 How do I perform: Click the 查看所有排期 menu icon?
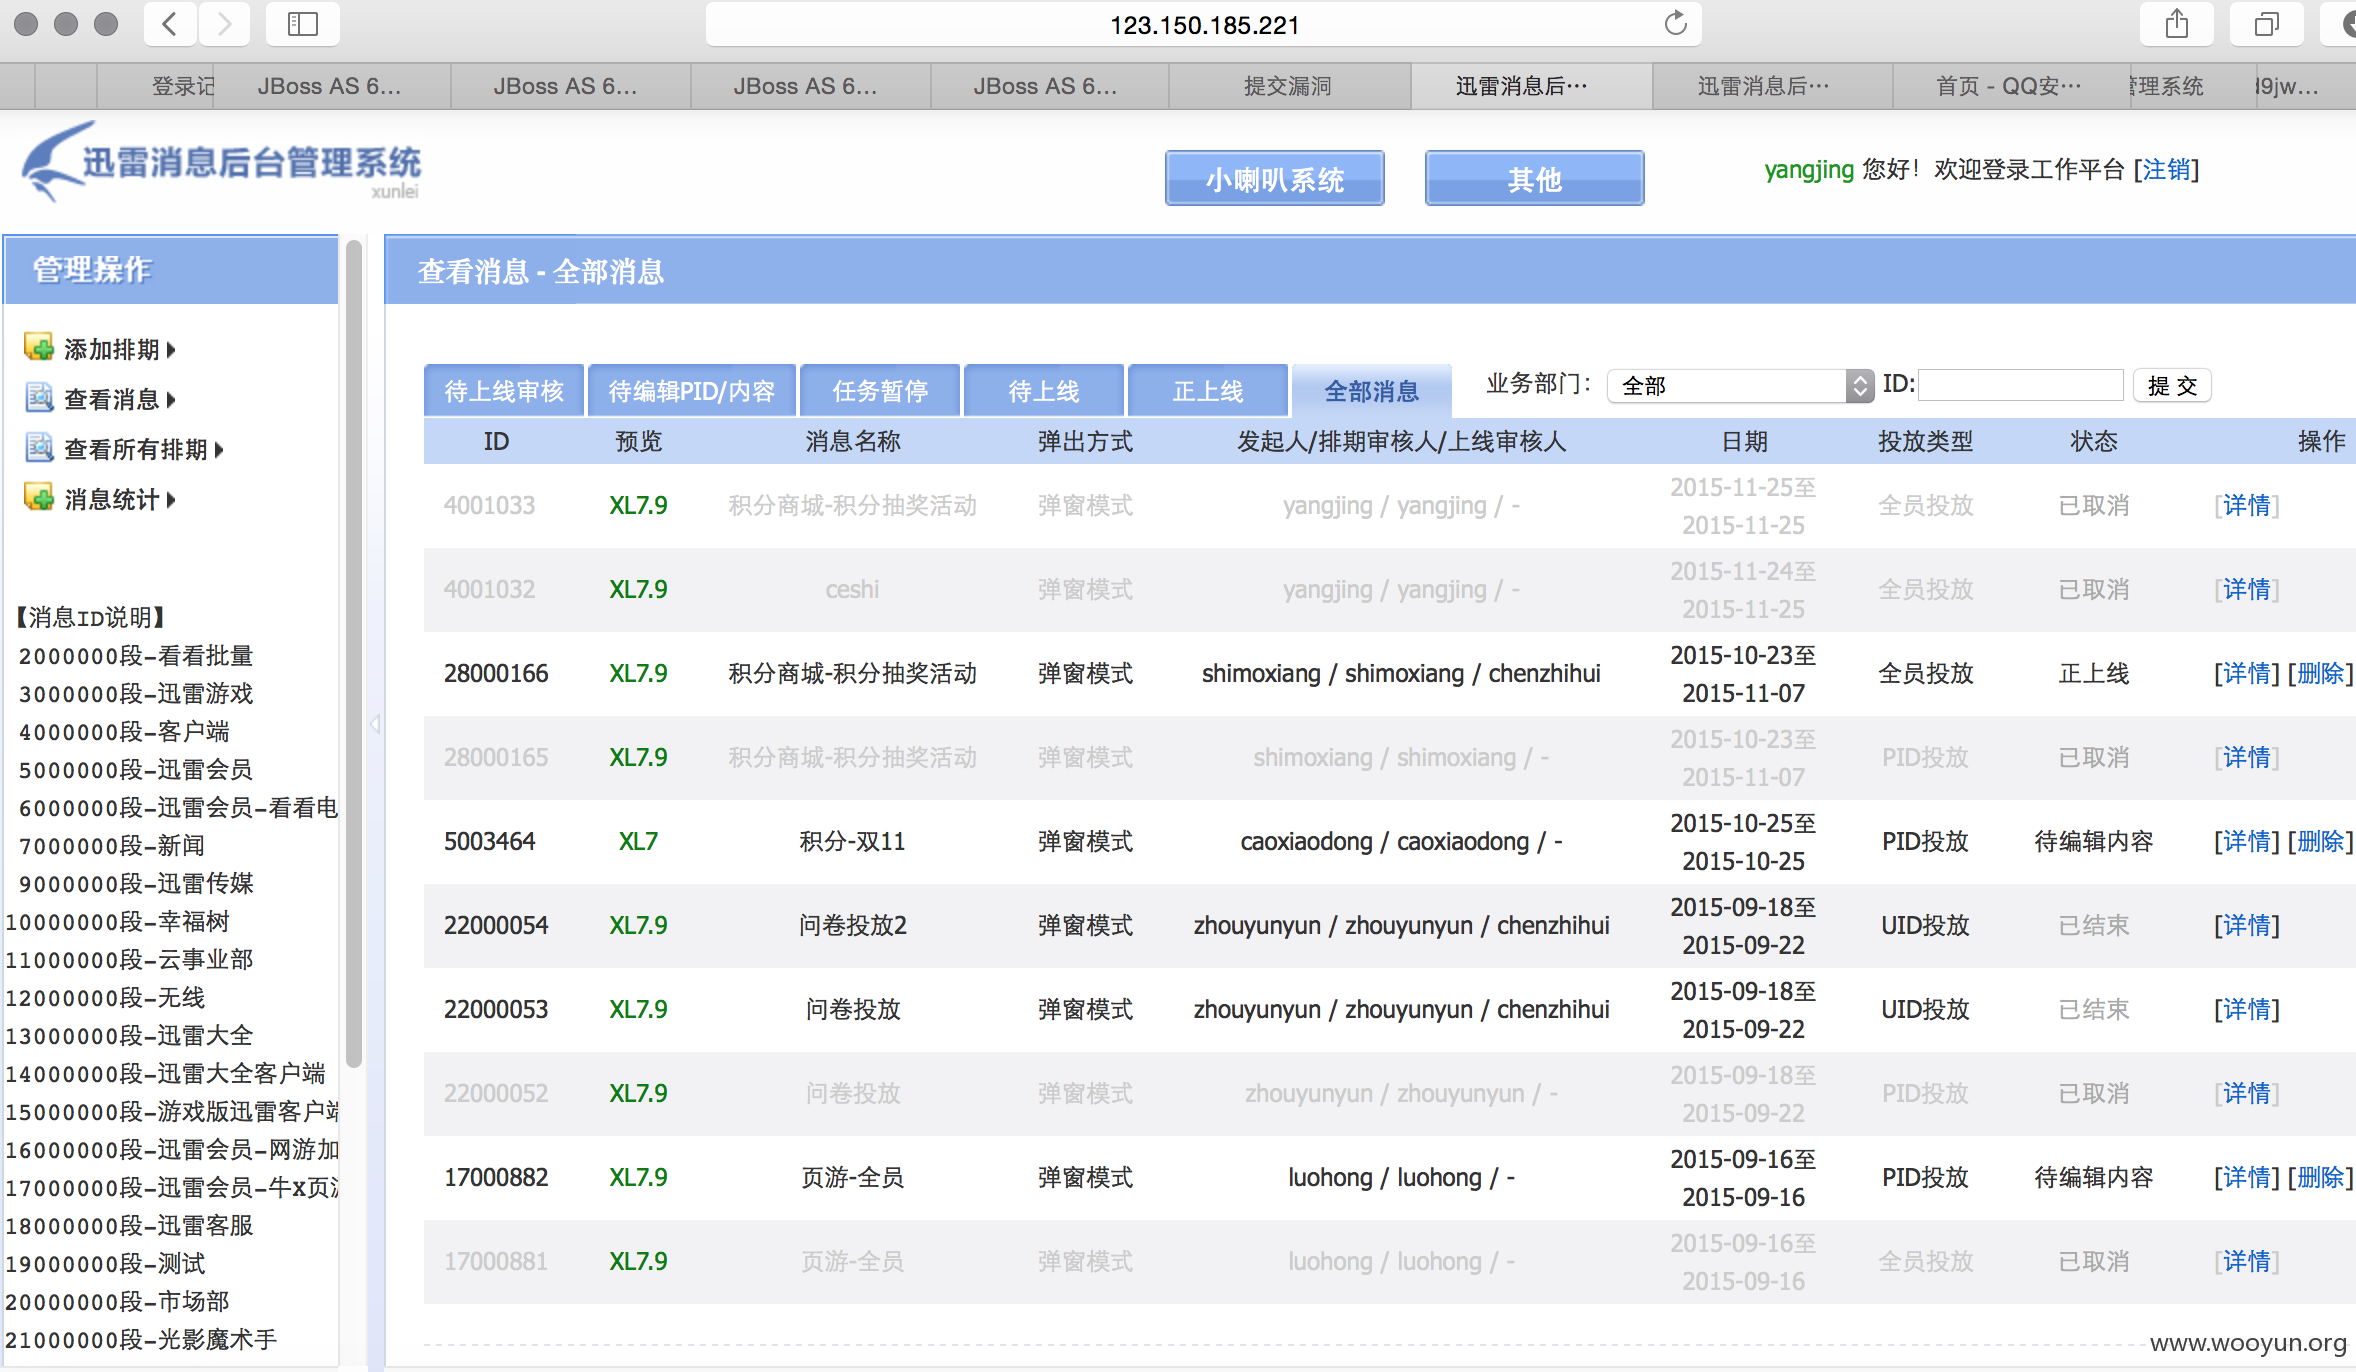pos(39,448)
